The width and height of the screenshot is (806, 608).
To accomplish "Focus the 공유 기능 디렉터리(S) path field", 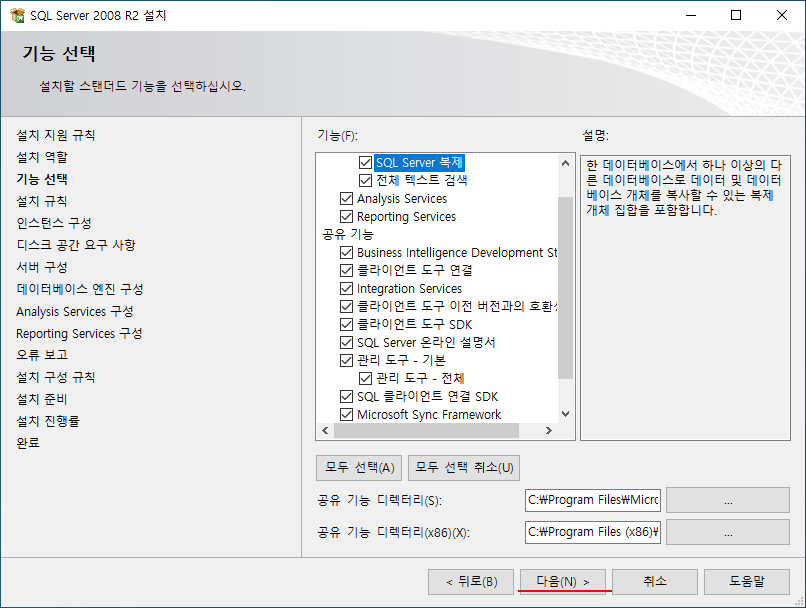I will [593, 500].
